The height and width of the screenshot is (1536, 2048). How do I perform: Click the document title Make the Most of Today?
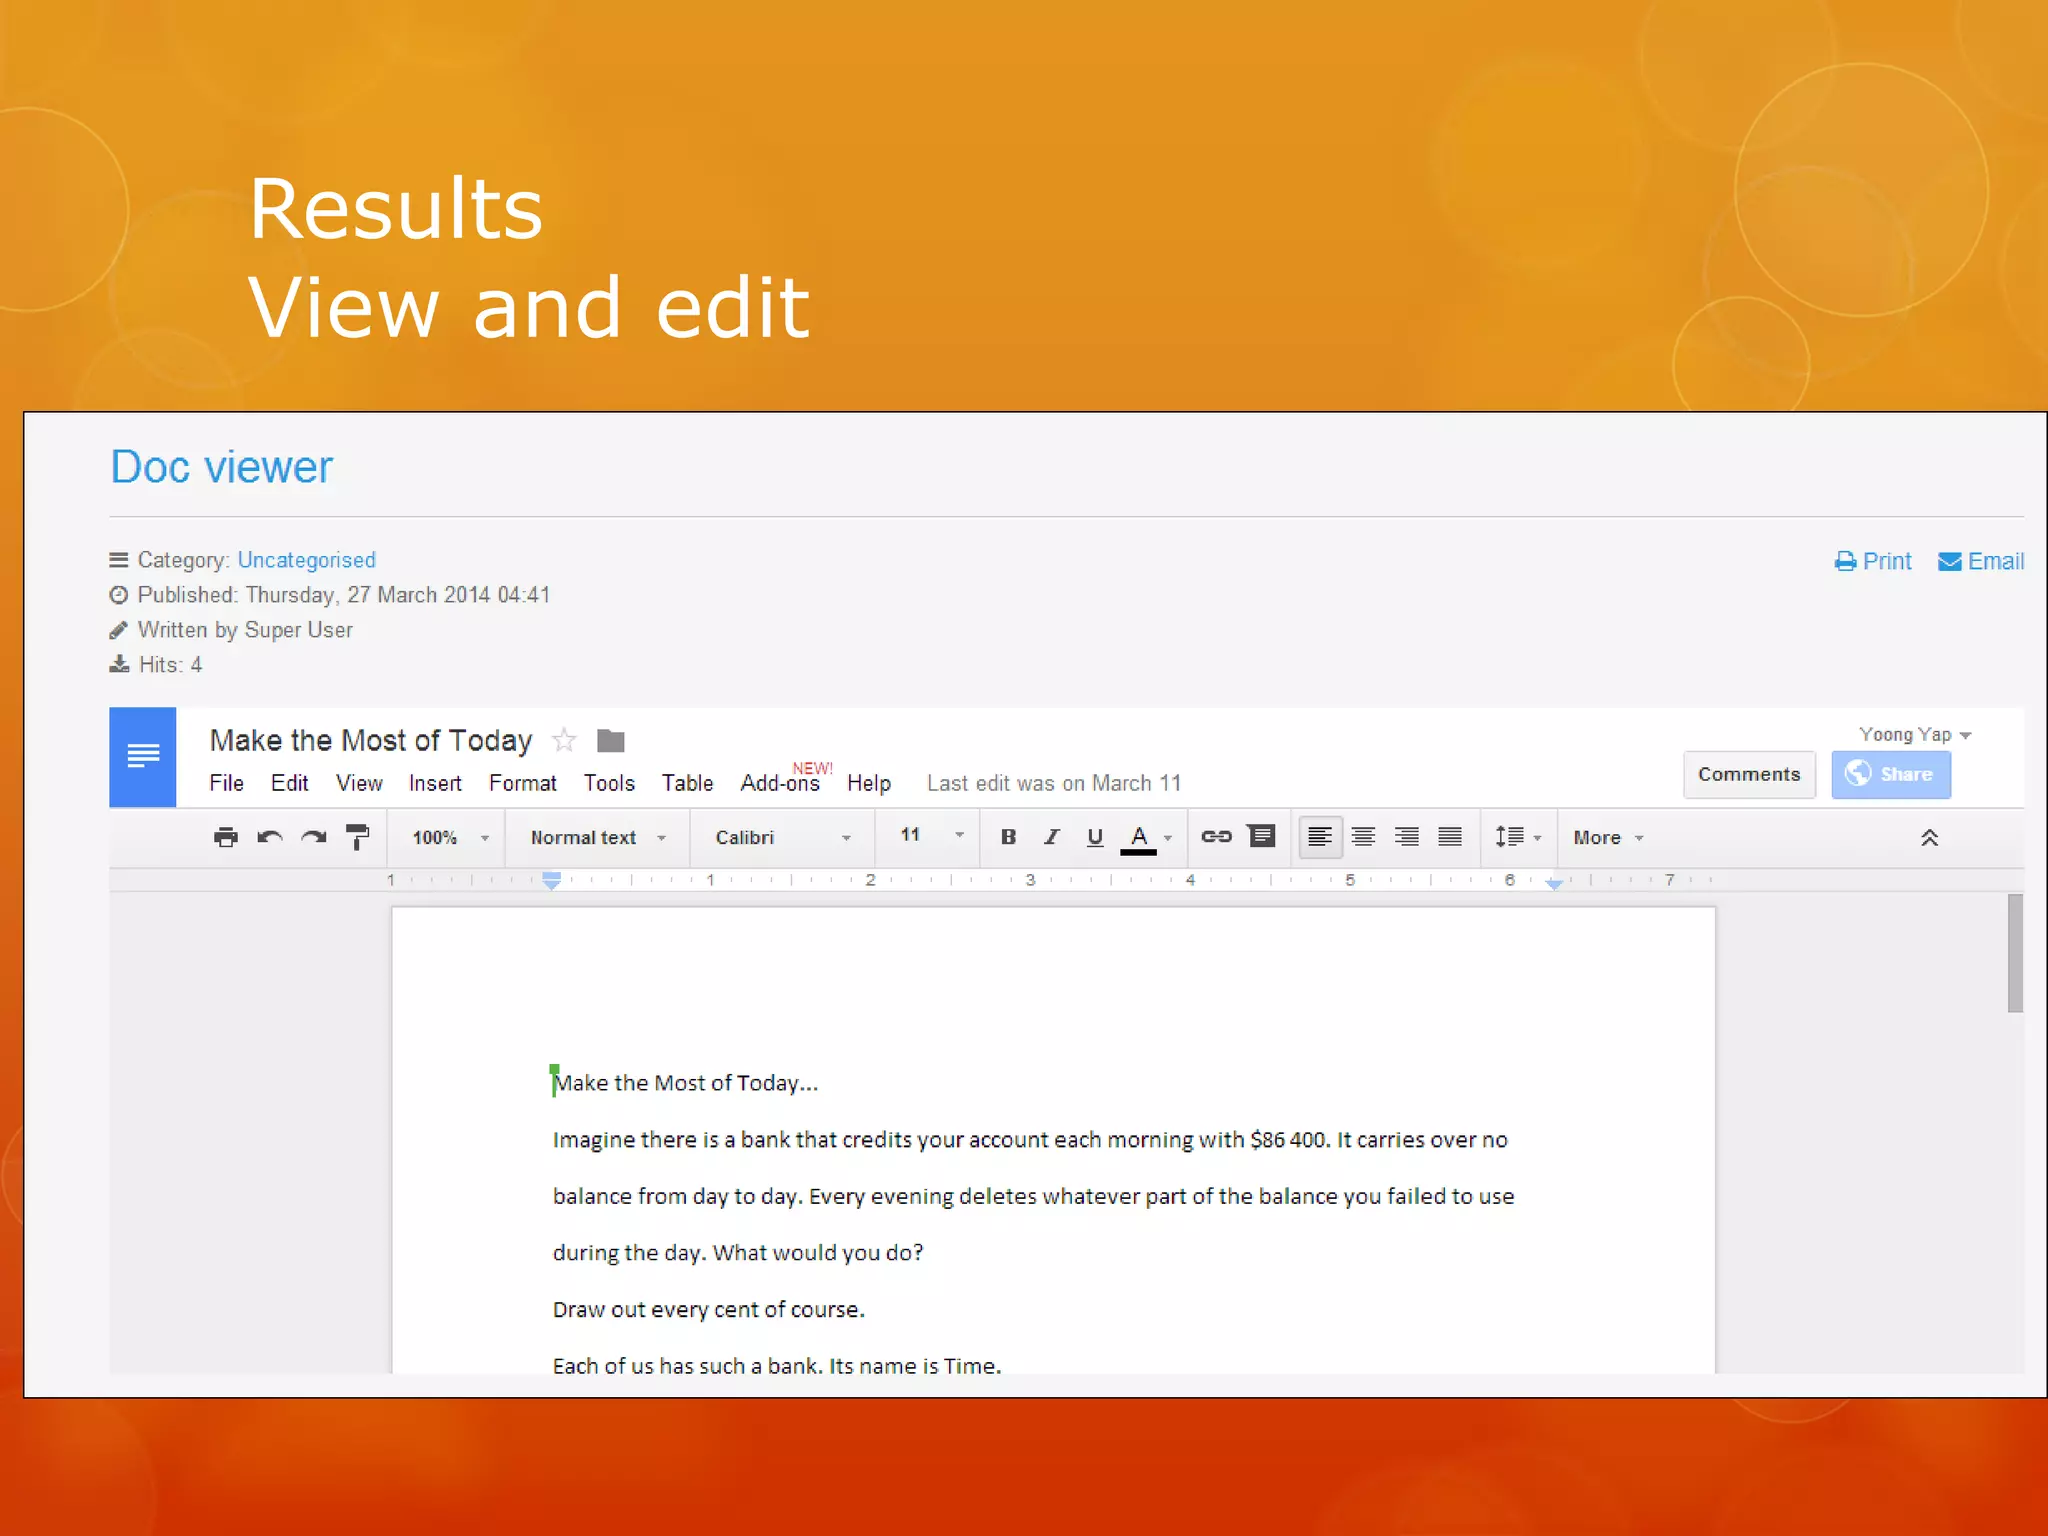[x=371, y=740]
